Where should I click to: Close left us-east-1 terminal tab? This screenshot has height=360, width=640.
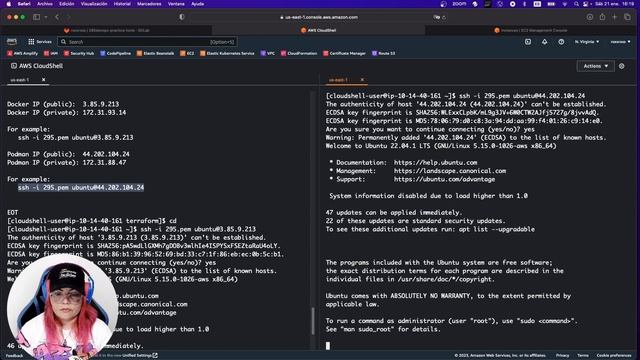44,80
